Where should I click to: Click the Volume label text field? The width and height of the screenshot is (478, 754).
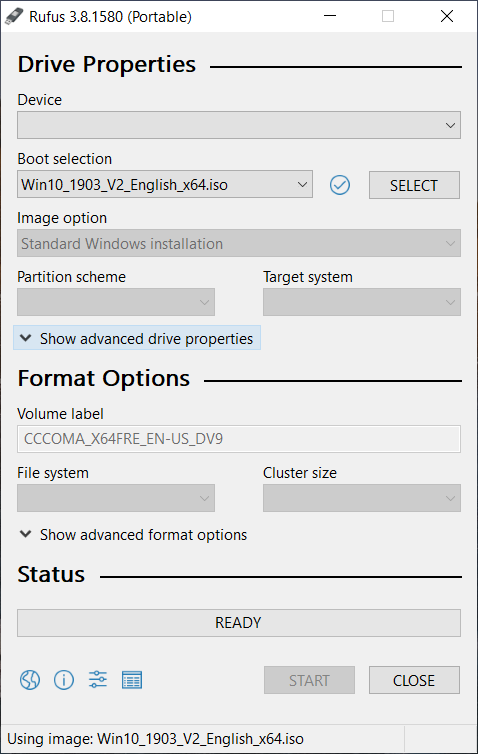pyautogui.click(x=239, y=439)
